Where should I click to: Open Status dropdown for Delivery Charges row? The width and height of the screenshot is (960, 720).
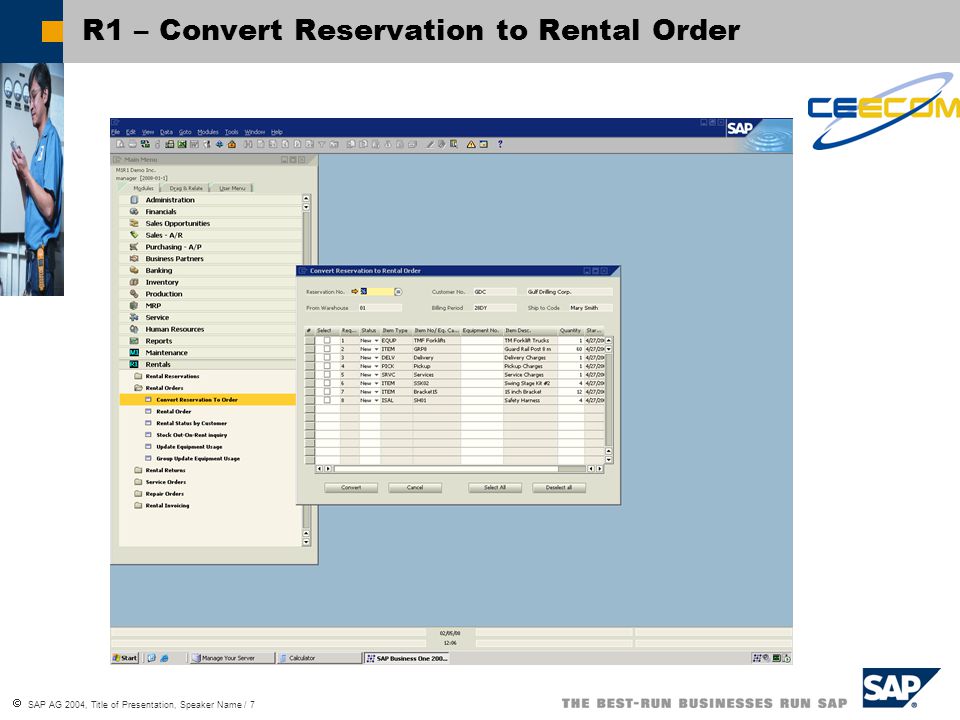click(377, 358)
